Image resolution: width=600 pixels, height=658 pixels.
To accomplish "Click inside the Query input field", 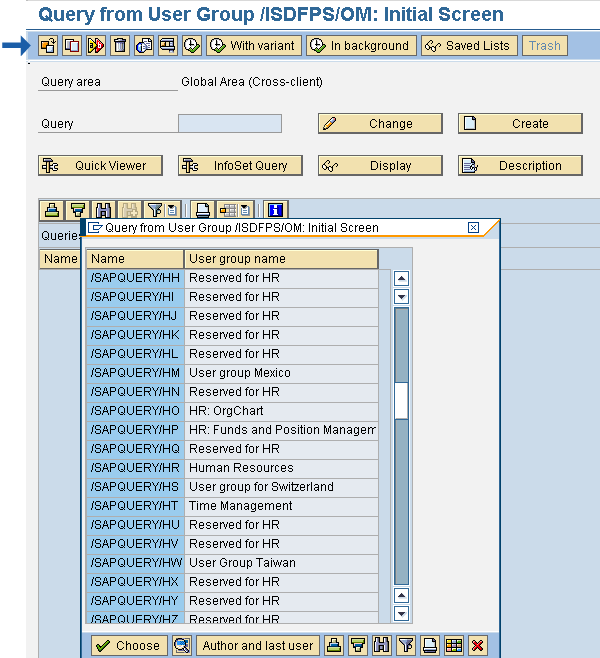I will 230,124.
